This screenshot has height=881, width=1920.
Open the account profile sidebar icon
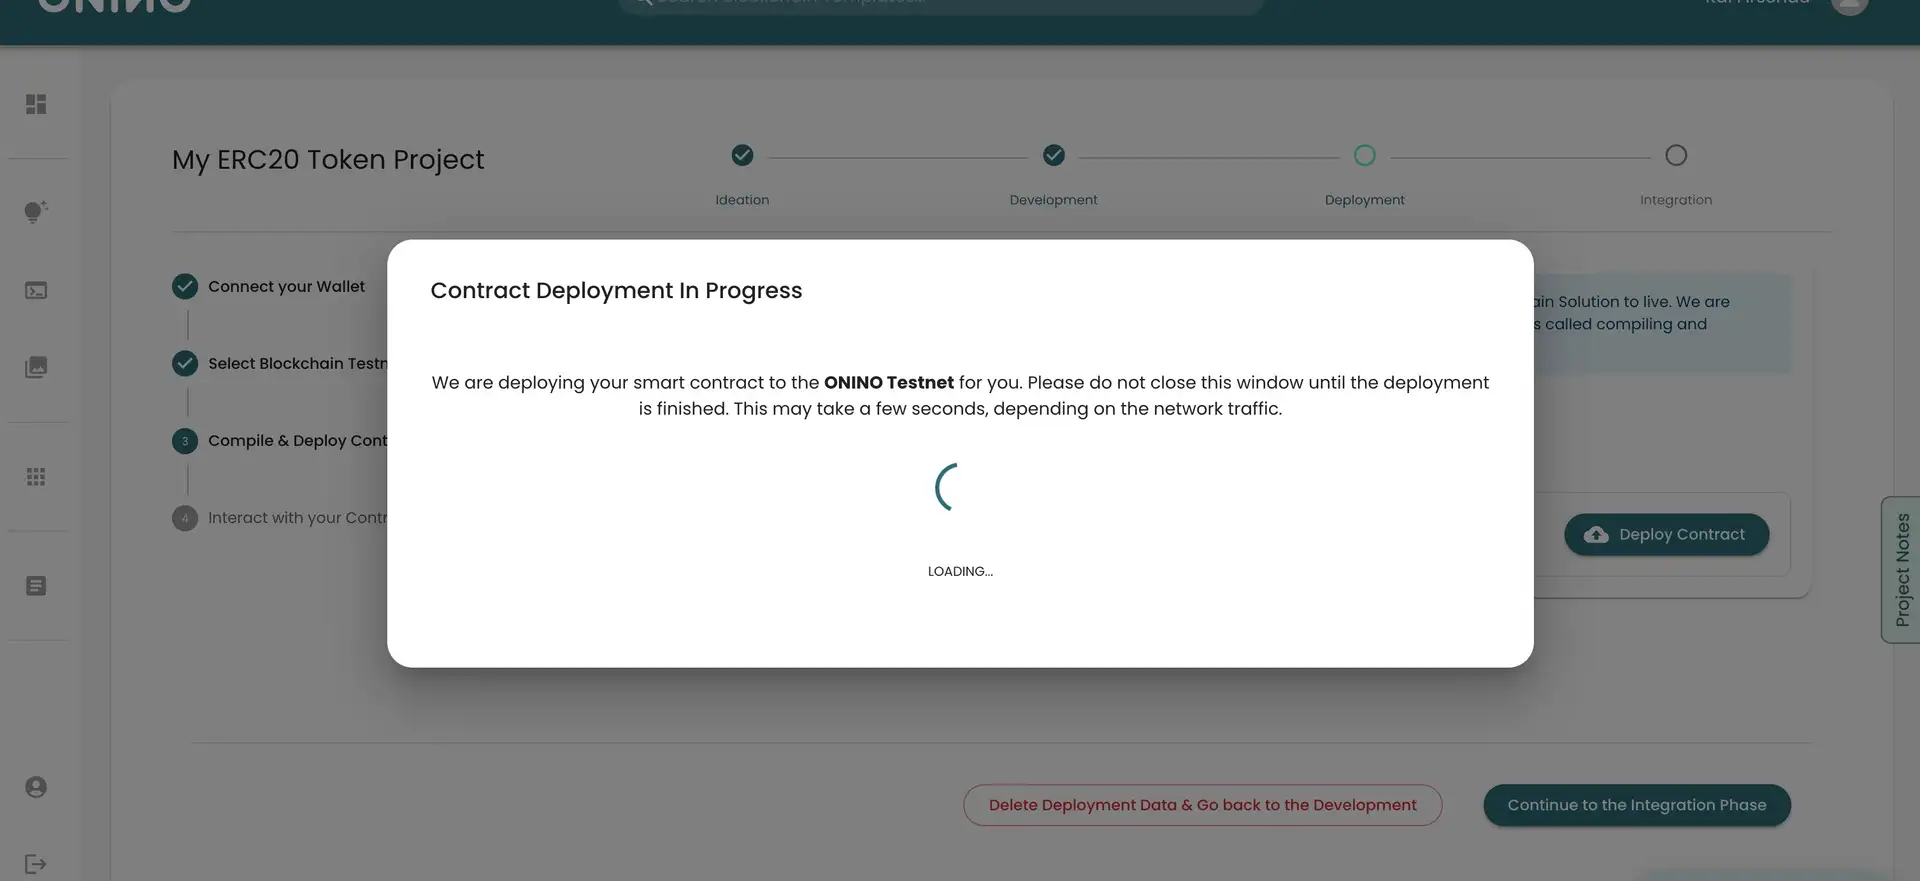tap(36, 787)
